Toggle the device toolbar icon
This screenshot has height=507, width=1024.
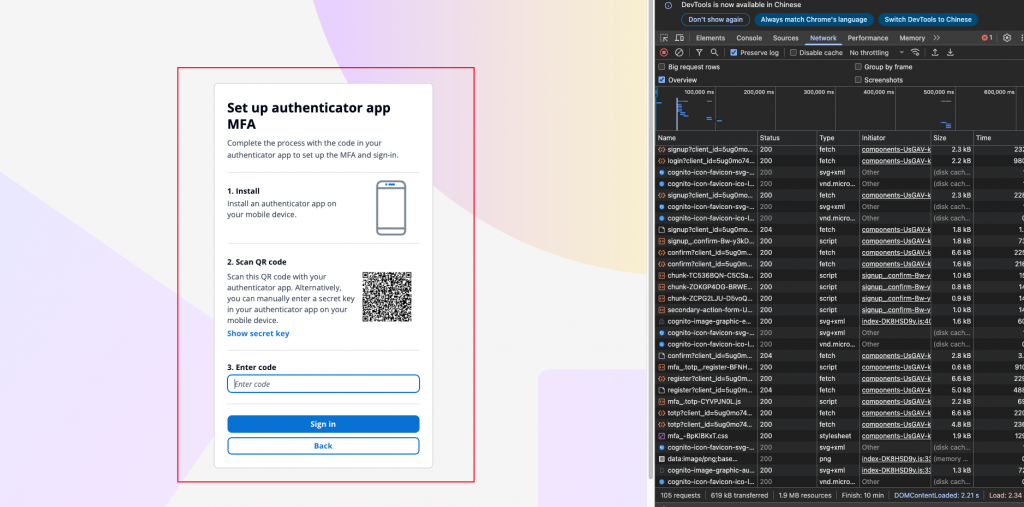coord(679,38)
